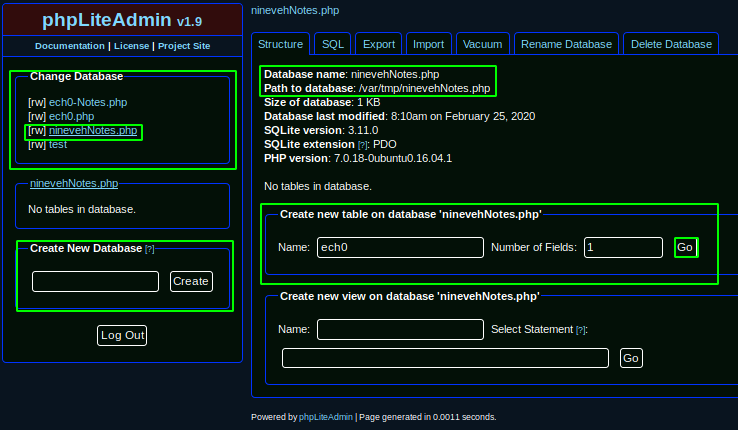The height and width of the screenshot is (430, 738).
Task: Click the Documentation link
Action: (70, 46)
